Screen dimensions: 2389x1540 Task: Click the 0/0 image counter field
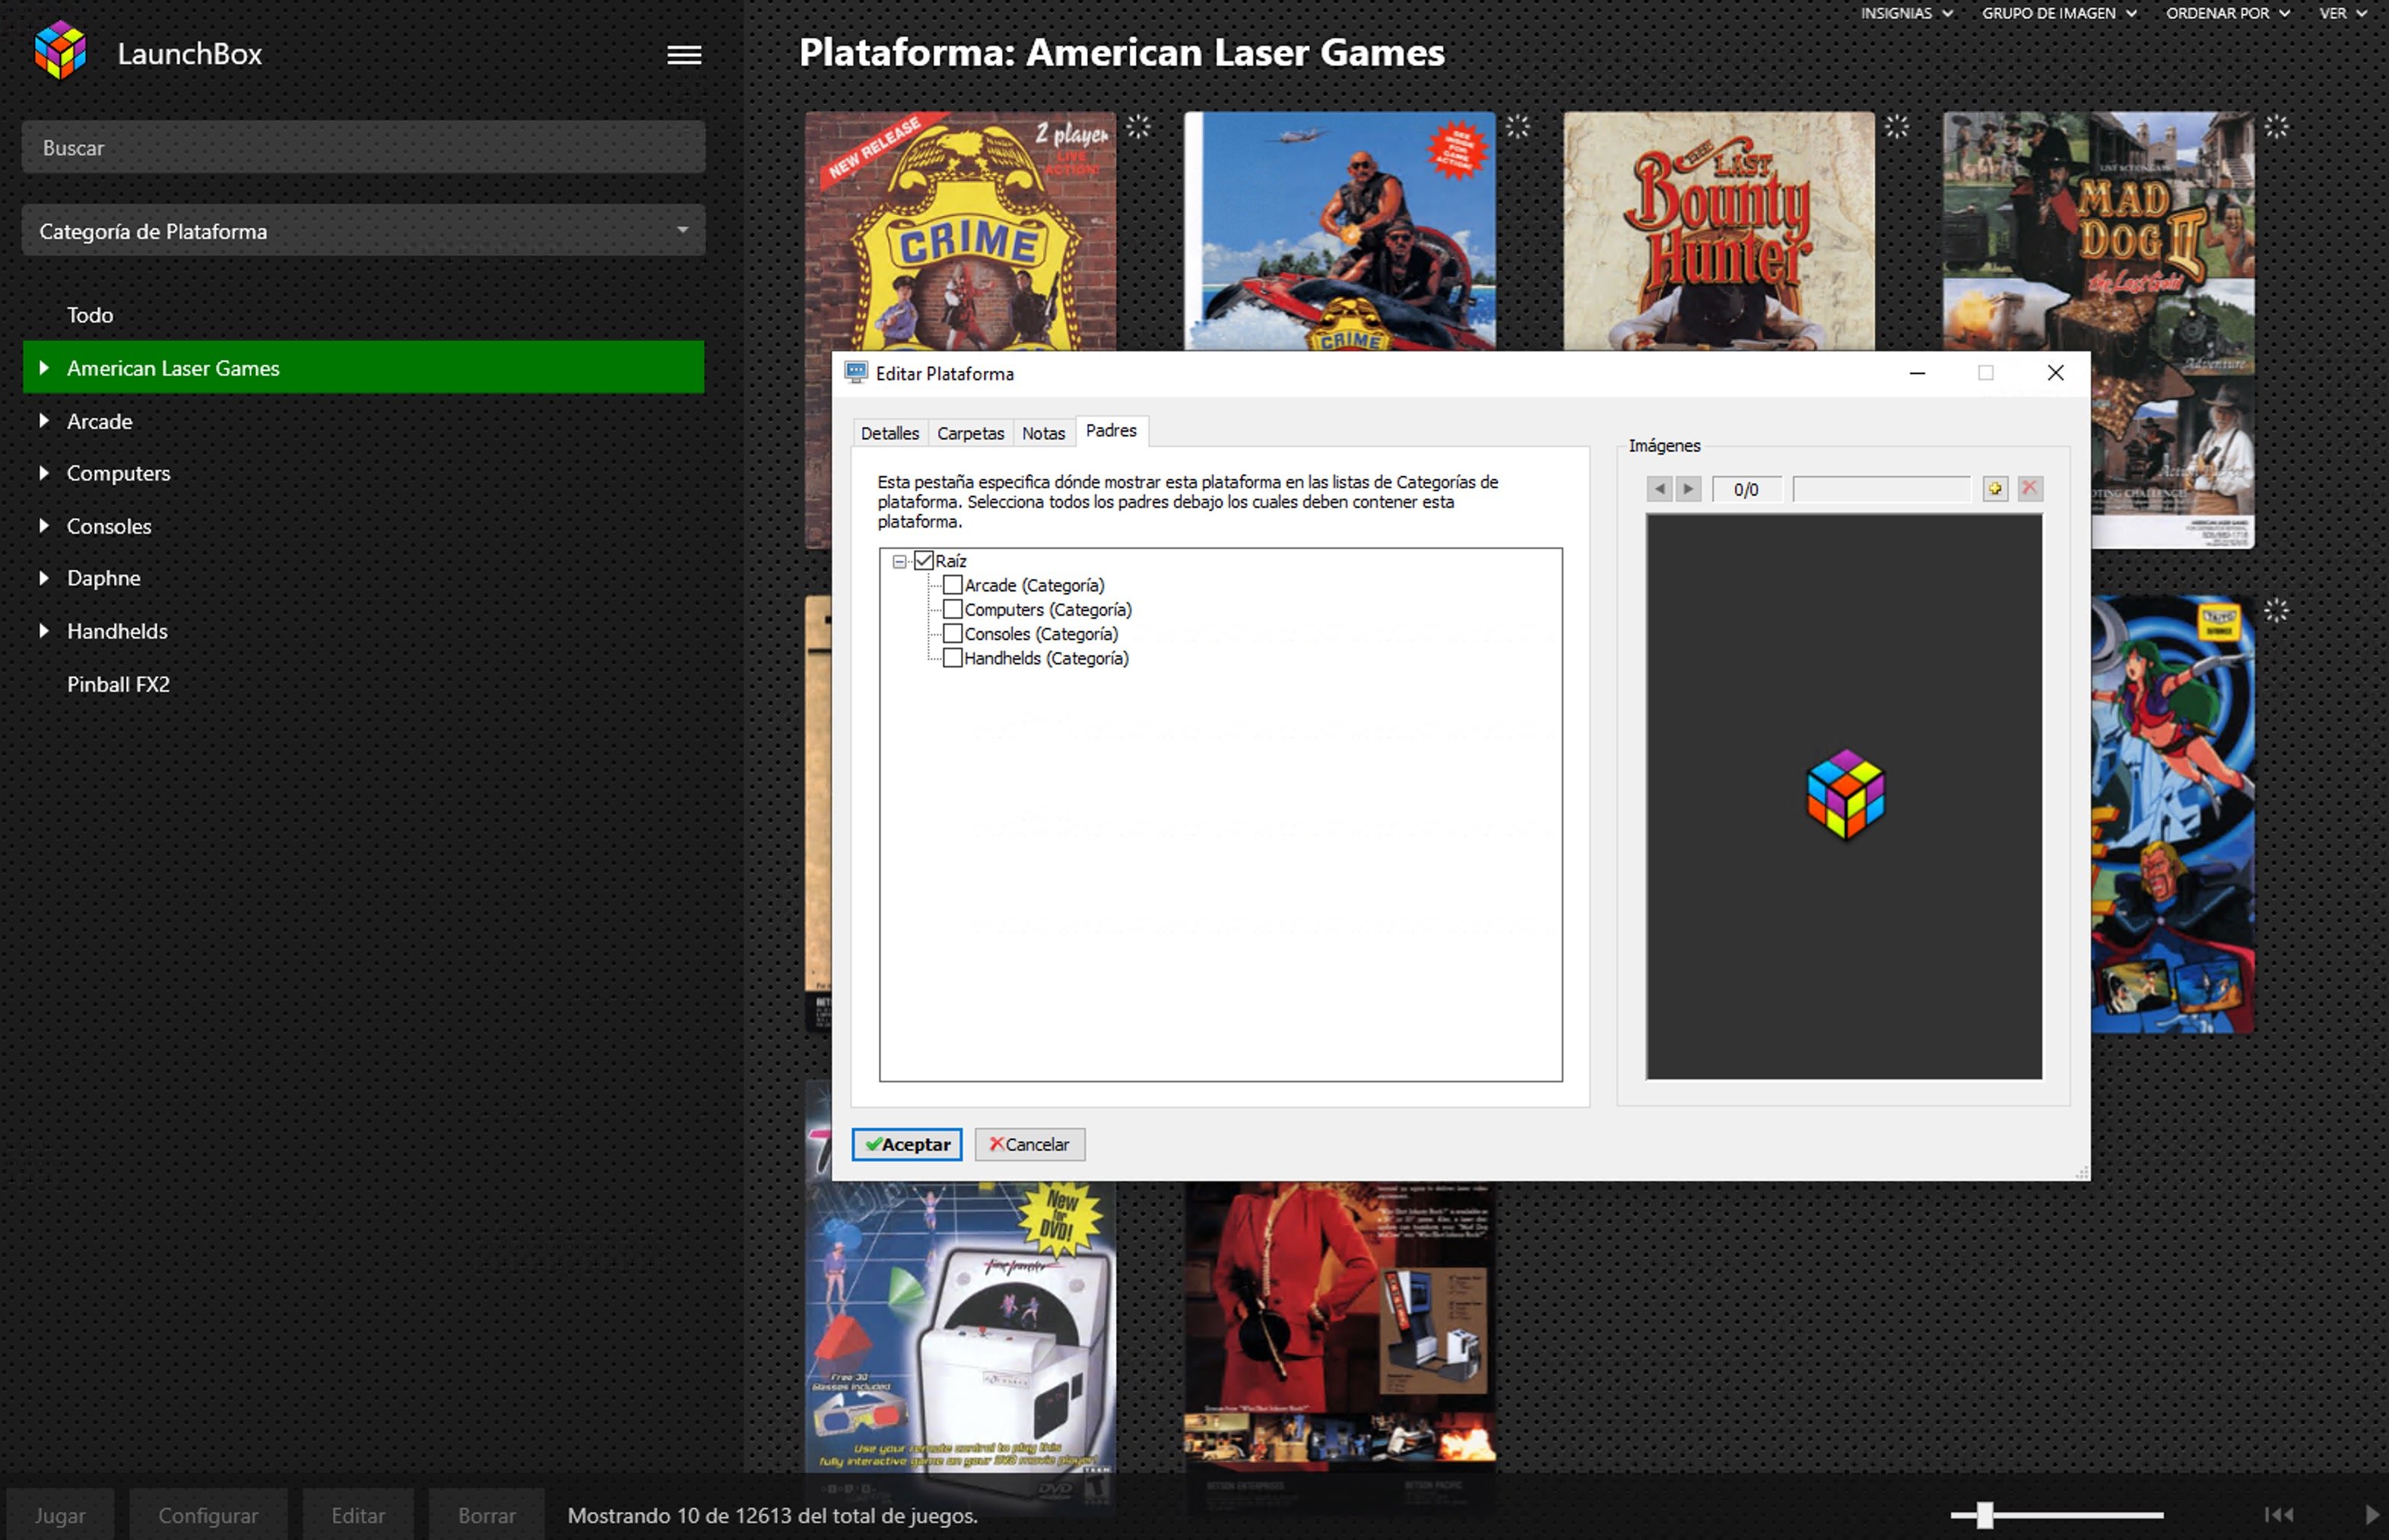pos(1746,489)
